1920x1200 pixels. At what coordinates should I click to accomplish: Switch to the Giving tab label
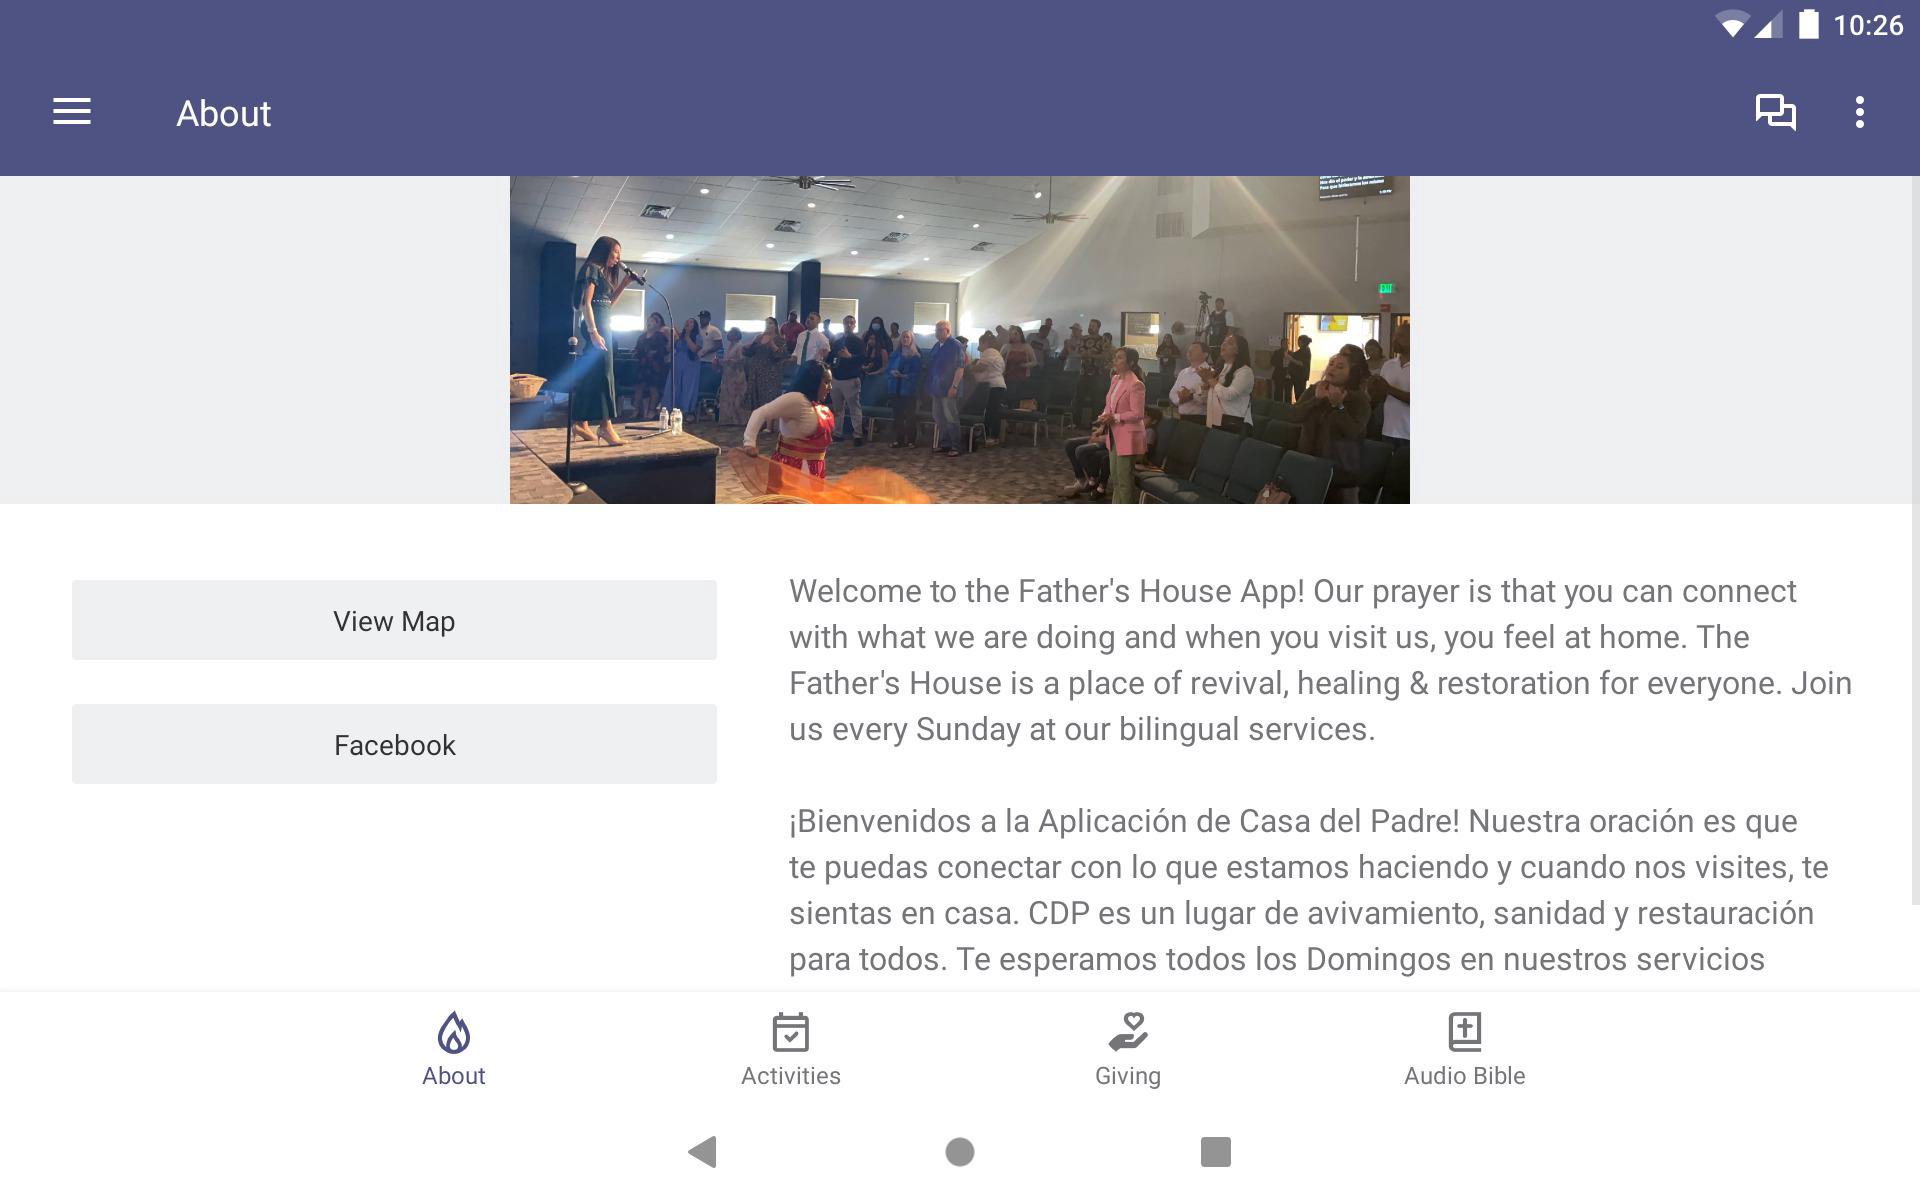coord(1128,1076)
